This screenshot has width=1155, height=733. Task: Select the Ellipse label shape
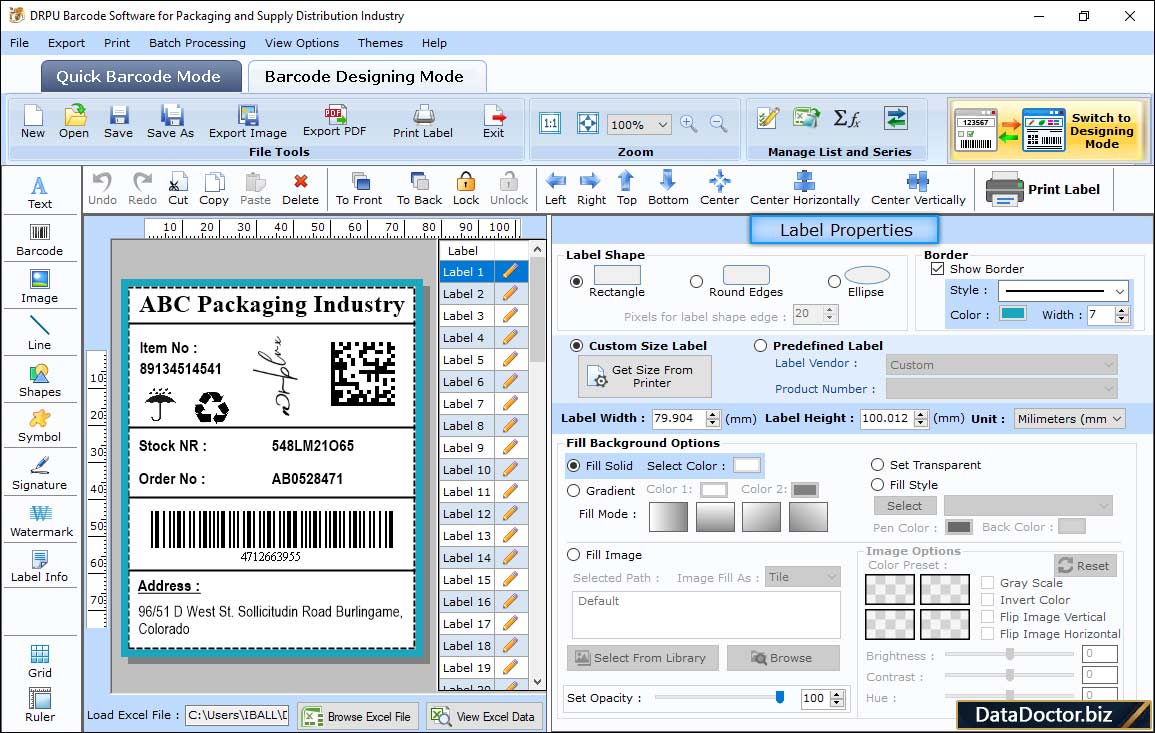(834, 281)
